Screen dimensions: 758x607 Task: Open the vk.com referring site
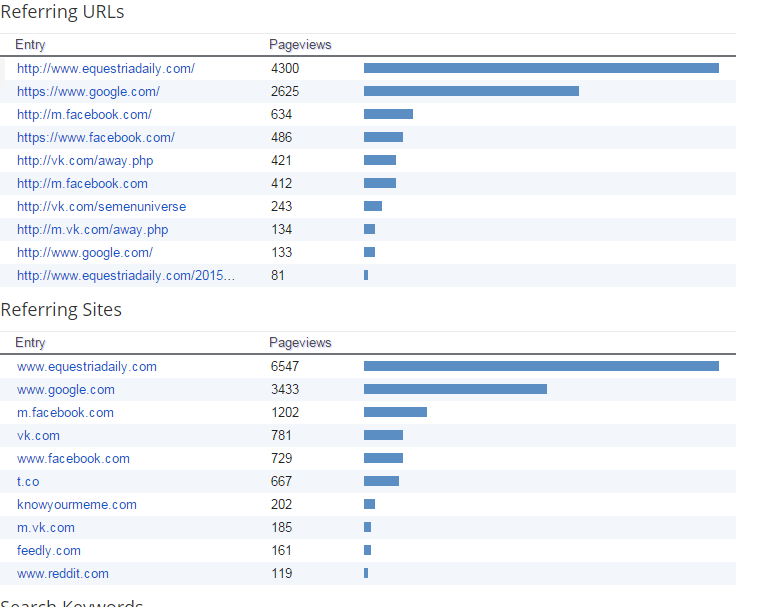click(x=38, y=436)
